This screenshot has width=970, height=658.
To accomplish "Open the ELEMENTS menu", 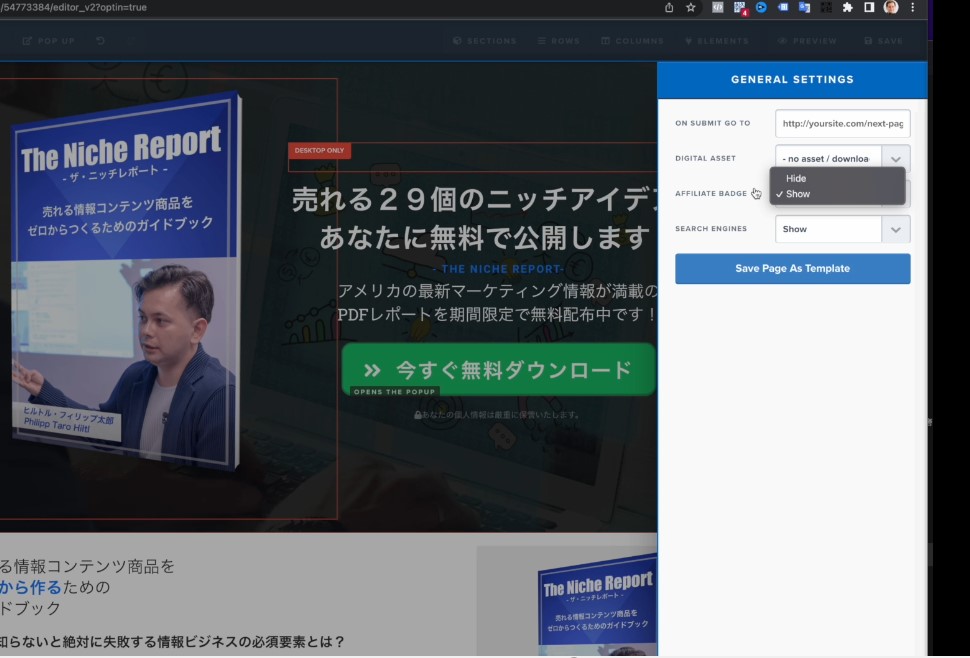I will click(x=717, y=41).
